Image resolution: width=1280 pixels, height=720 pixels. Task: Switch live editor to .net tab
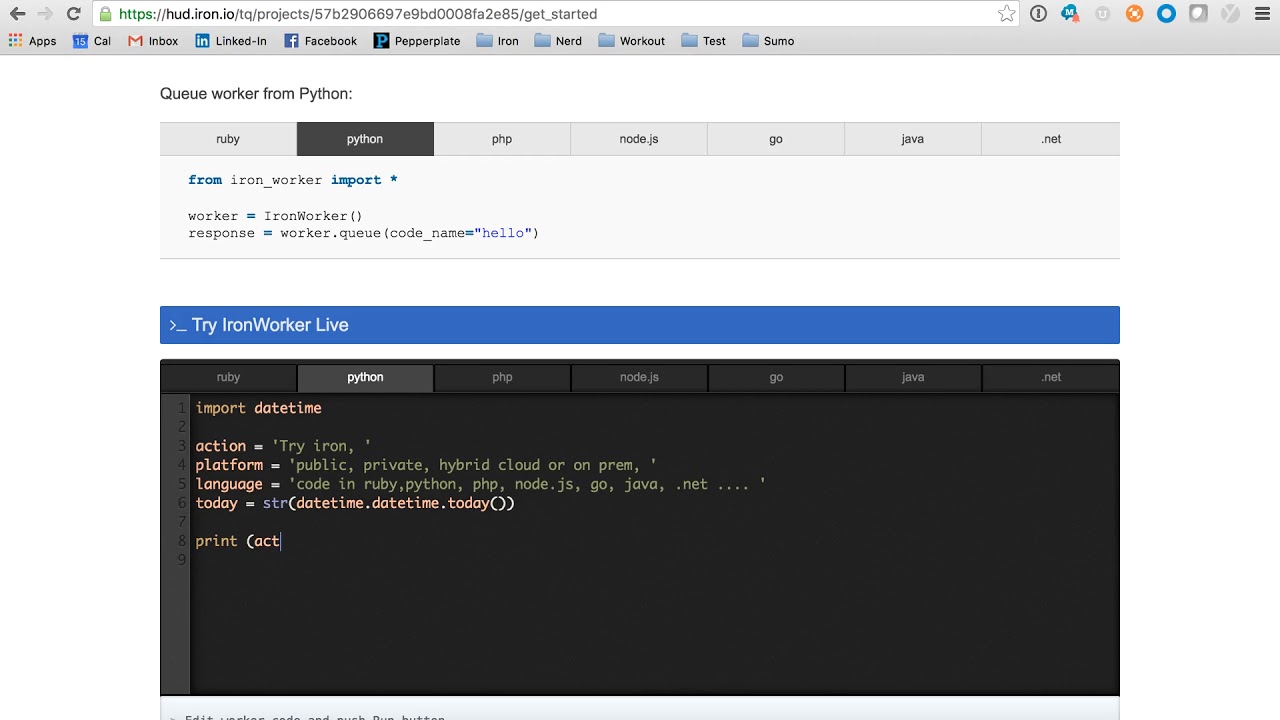coord(1051,377)
